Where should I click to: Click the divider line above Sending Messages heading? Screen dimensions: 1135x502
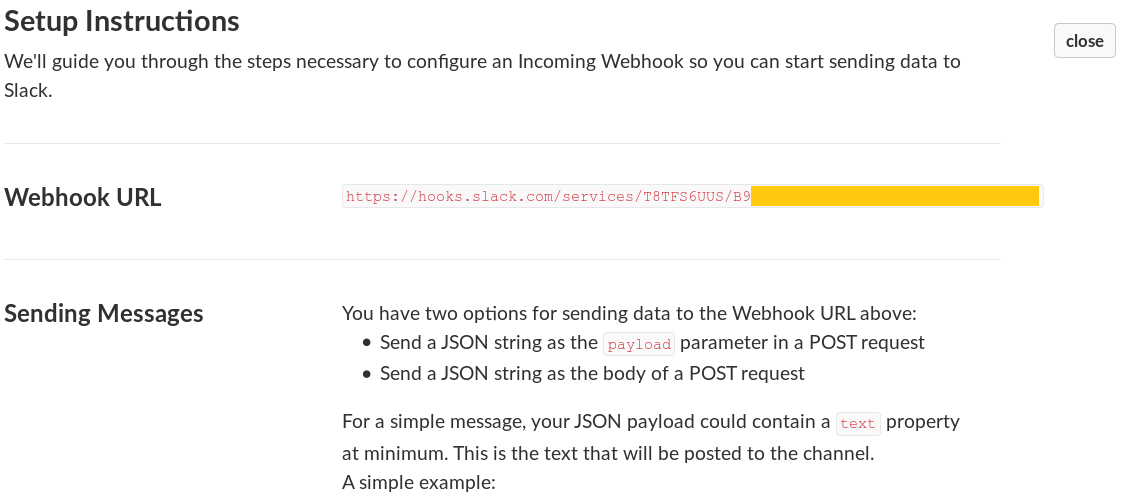[502, 260]
